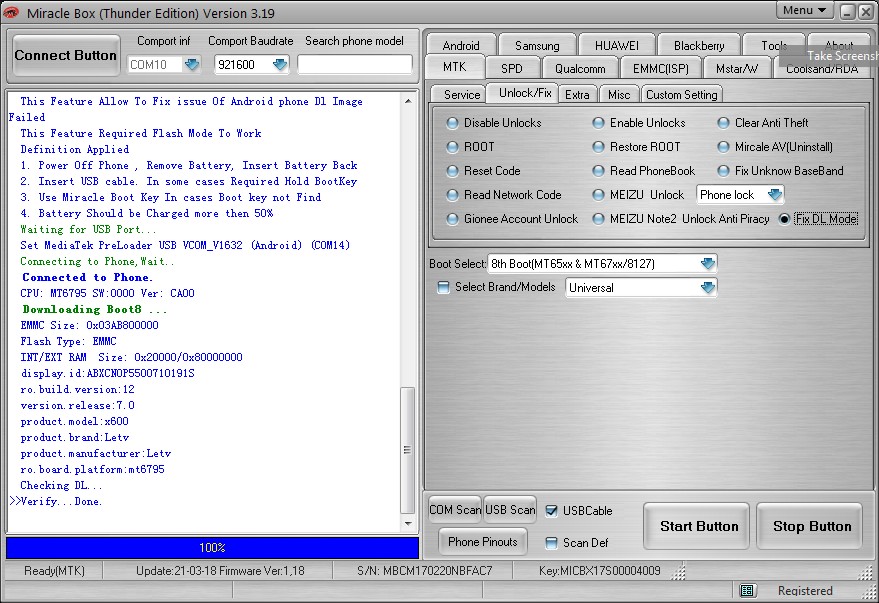The width and height of the screenshot is (879, 603).
Task: Toggle the Select Brand/Models checkbox
Action: pos(443,287)
